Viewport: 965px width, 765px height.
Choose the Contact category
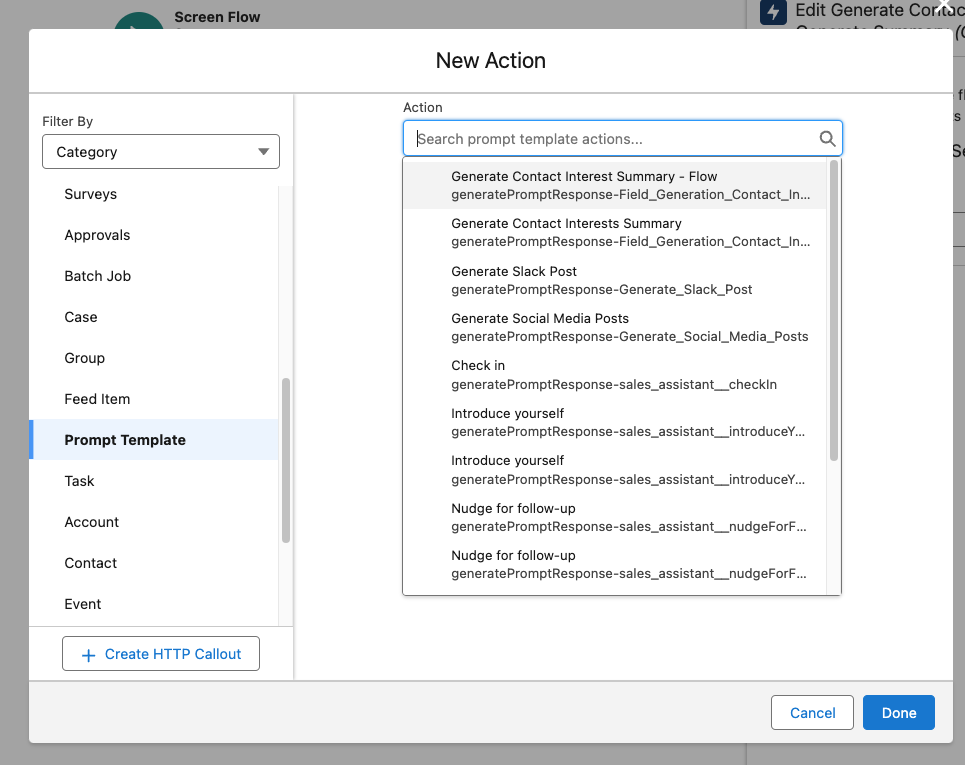coord(154,563)
